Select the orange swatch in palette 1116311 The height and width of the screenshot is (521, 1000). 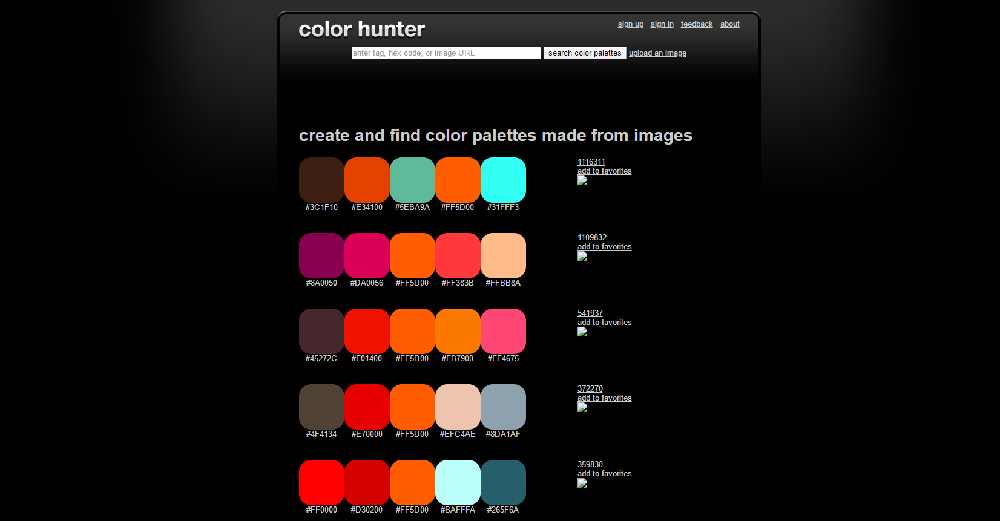(458, 180)
